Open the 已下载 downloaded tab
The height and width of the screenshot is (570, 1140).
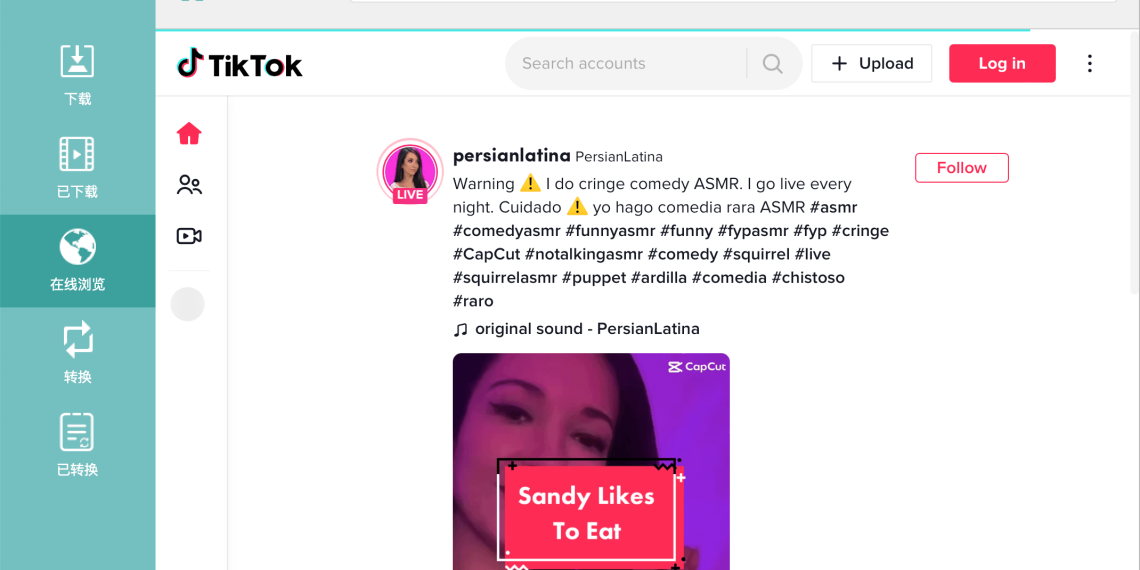tap(78, 168)
